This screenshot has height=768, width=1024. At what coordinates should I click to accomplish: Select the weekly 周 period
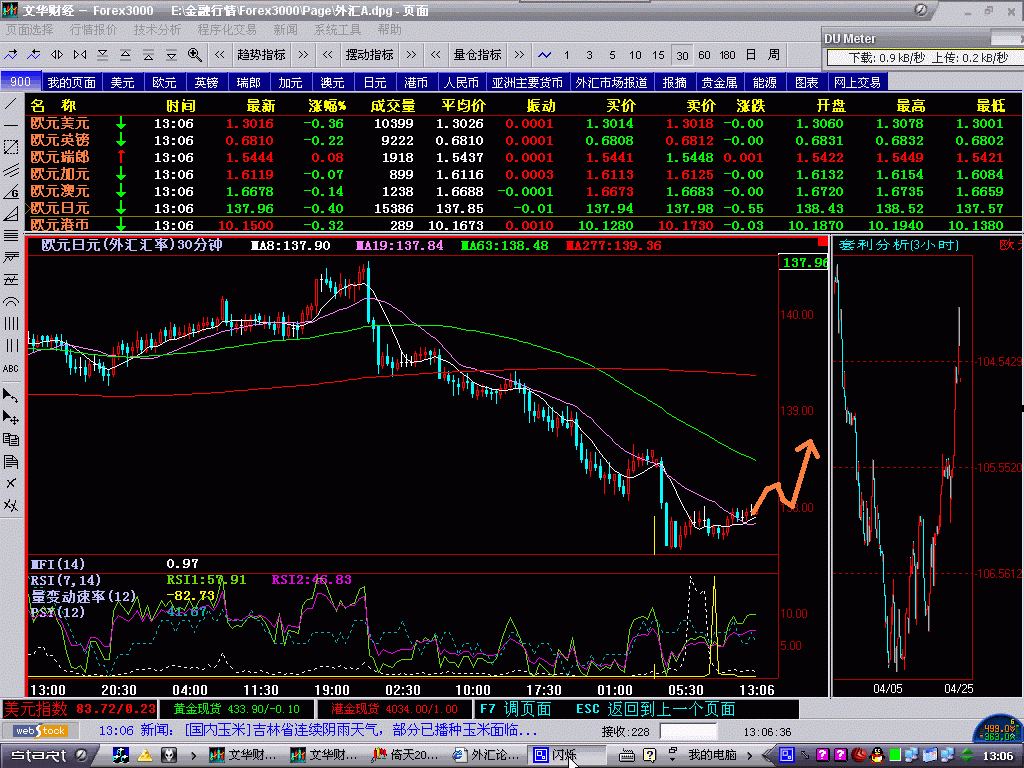774,56
